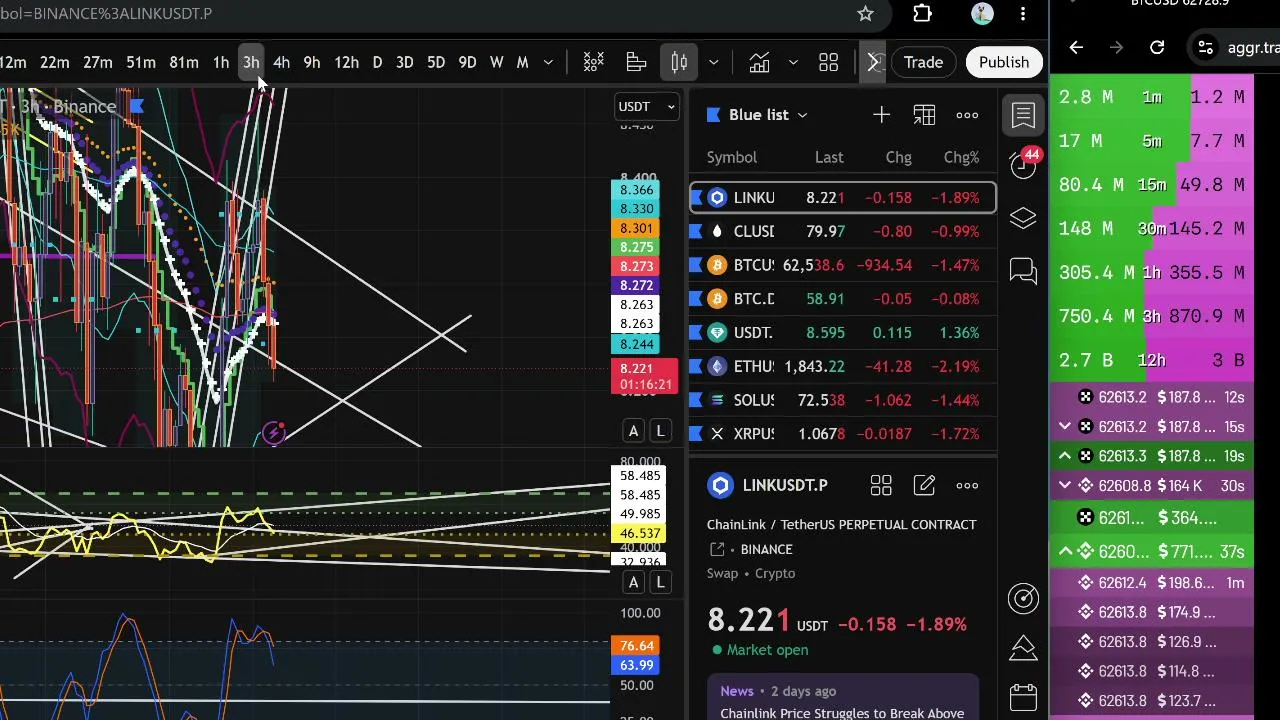Select the 27m timeframe

pos(97,63)
